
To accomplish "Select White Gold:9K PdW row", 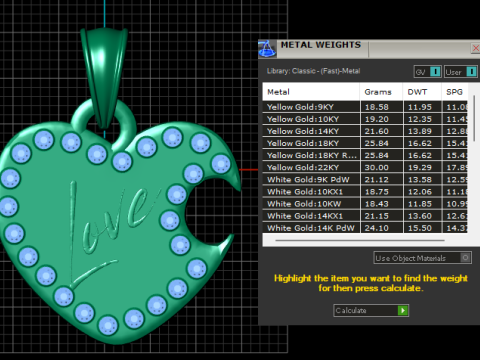I will (x=365, y=180).
